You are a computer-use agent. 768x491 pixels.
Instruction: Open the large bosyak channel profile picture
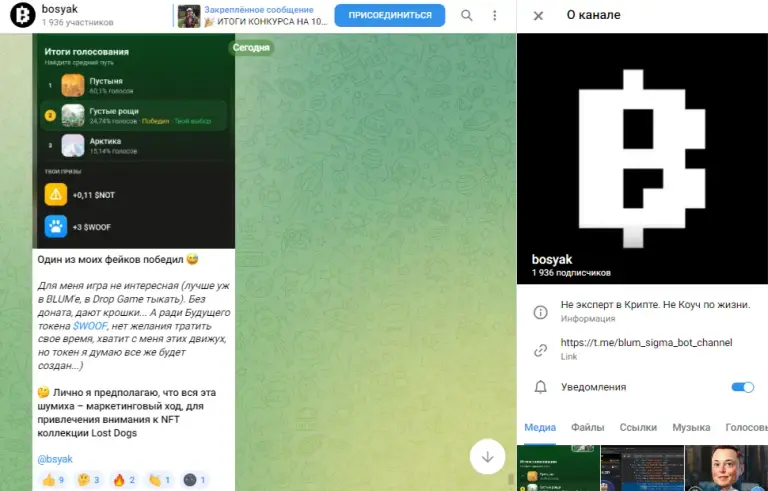[x=642, y=159]
